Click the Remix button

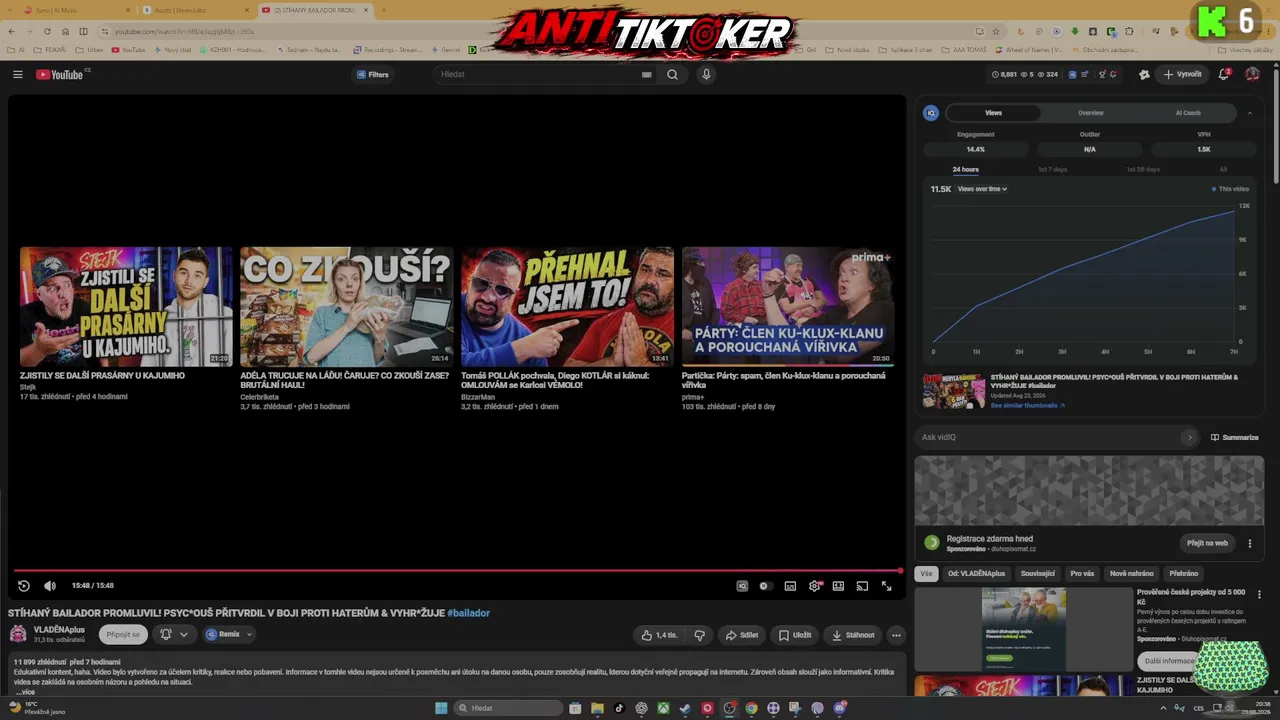coord(223,634)
